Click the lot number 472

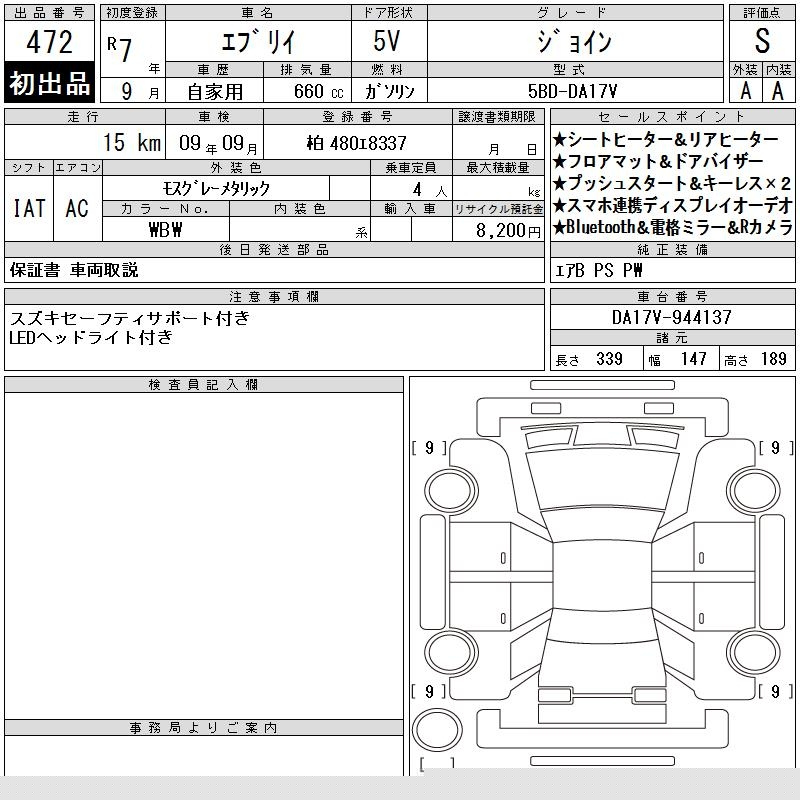click(50, 42)
